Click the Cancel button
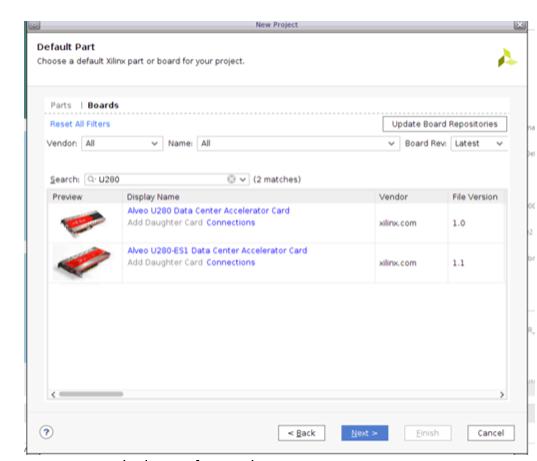The width and height of the screenshot is (537, 461). pos(490,433)
